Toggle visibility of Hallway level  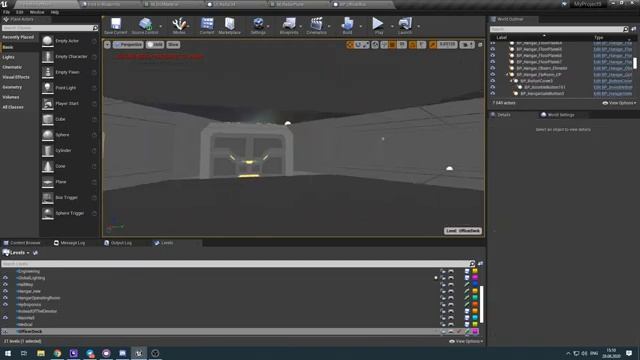[x=5, y=284]
